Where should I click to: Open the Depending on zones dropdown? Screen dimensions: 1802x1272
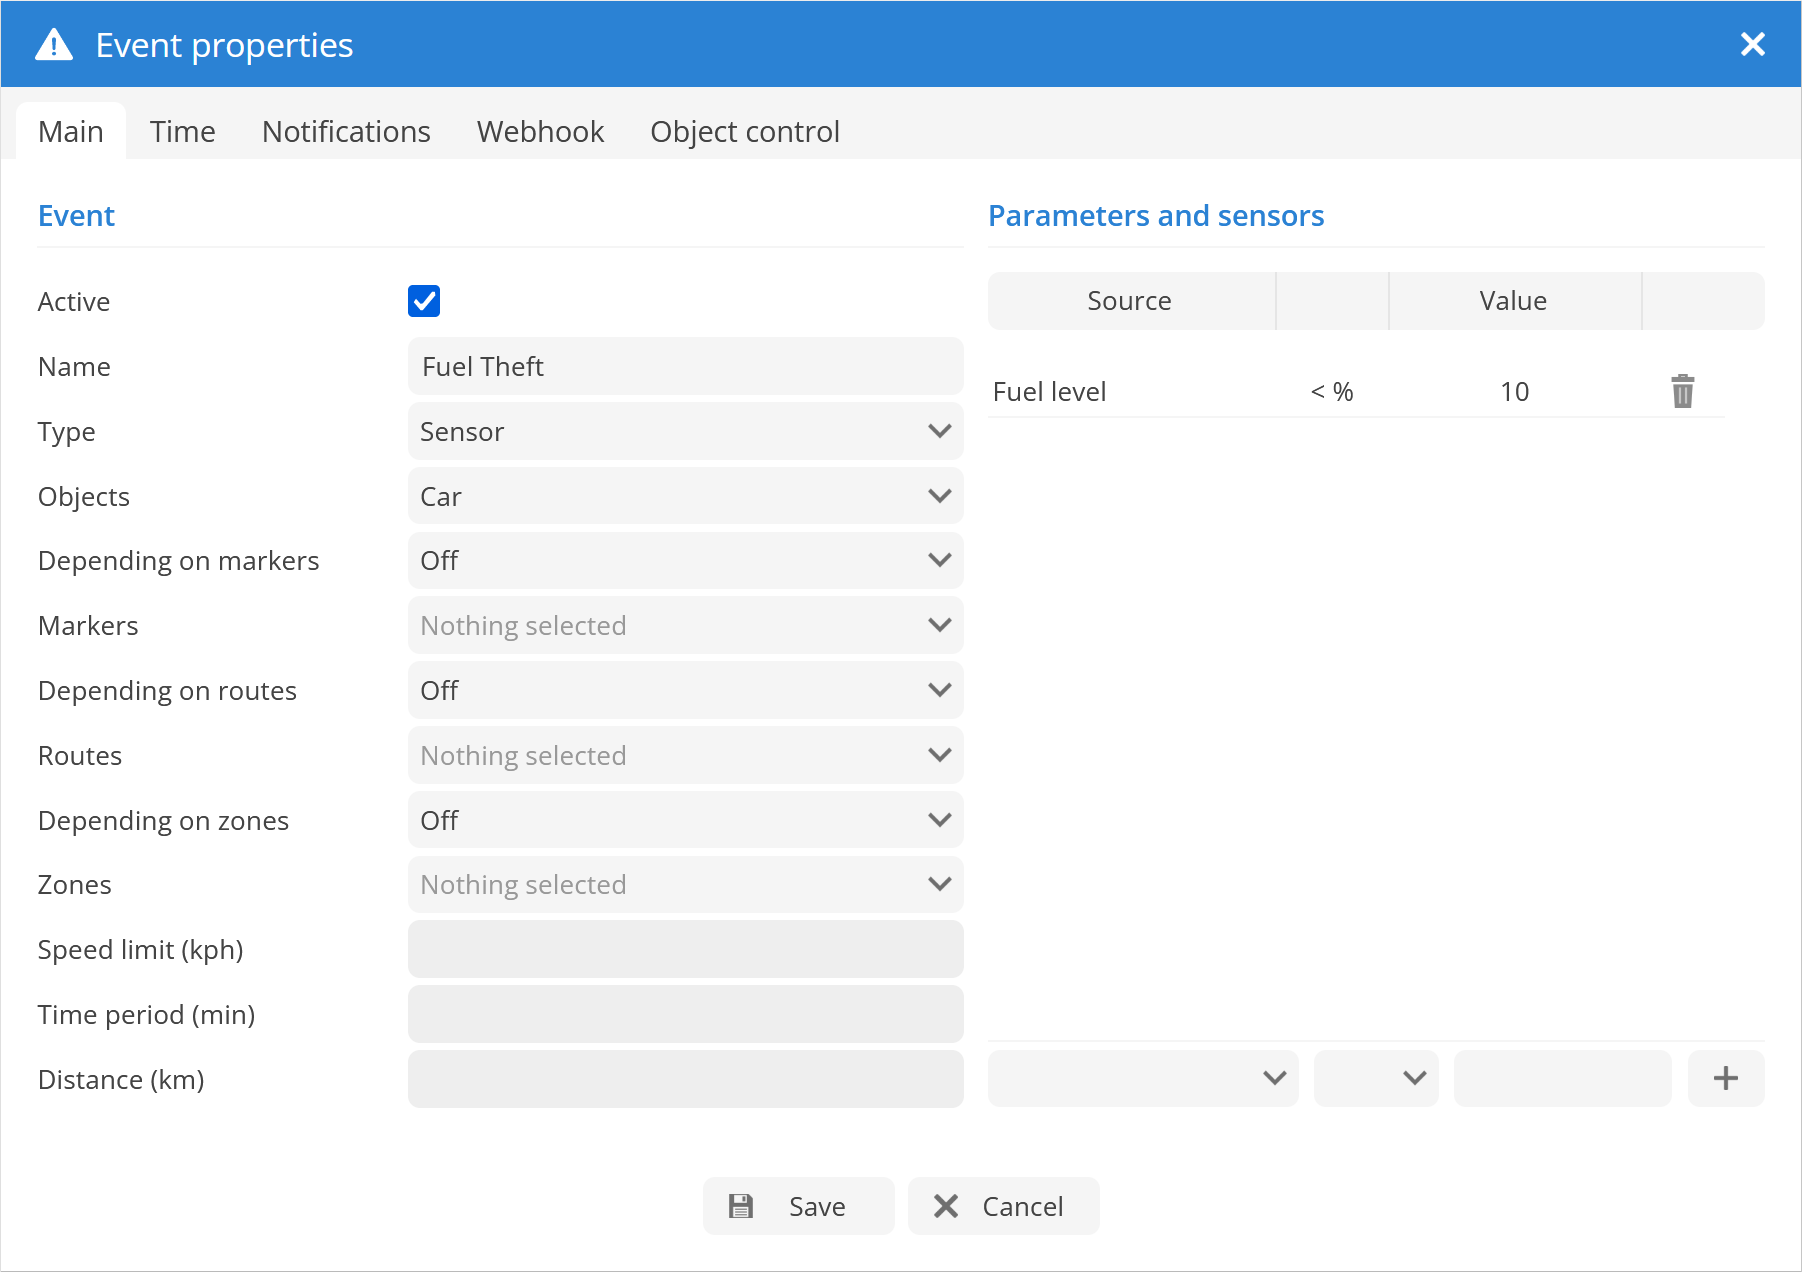[685, 820]
